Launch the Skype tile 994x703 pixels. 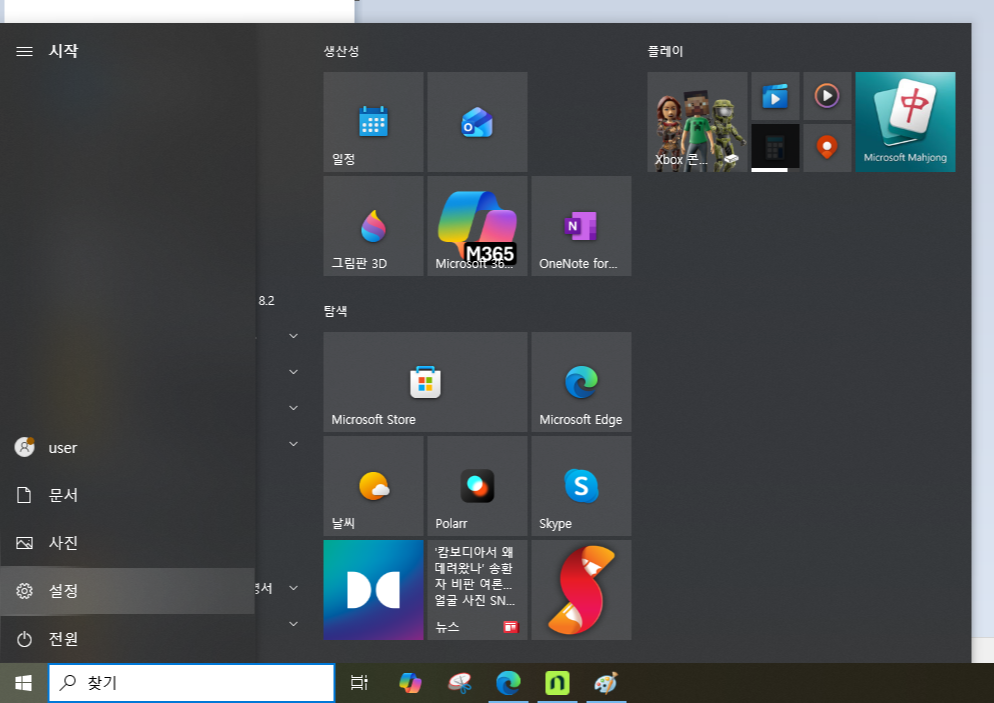[x=581, y=486]
